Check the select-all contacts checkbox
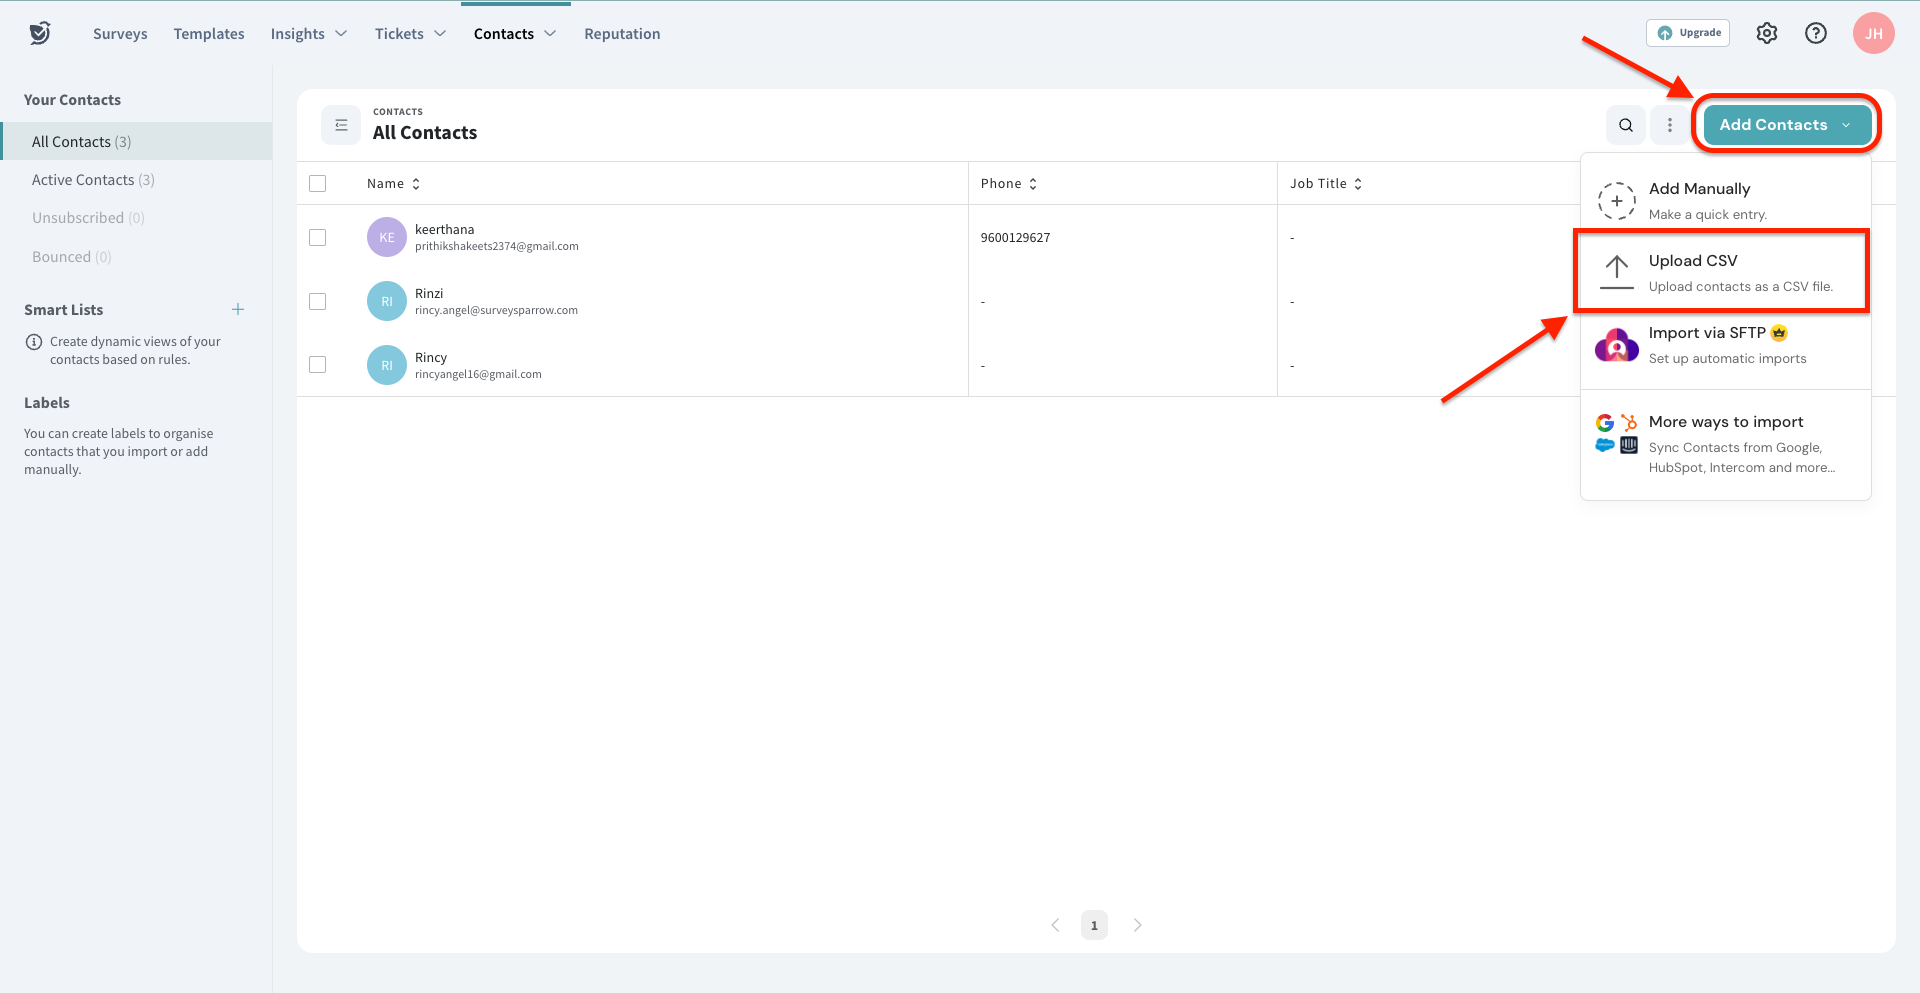 (x=318, y=183)
